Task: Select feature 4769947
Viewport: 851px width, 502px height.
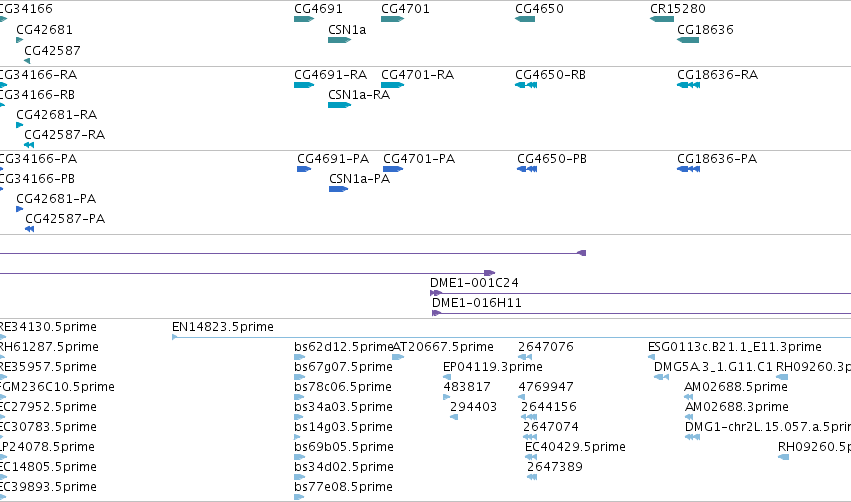Action: (x=545, y=387)
